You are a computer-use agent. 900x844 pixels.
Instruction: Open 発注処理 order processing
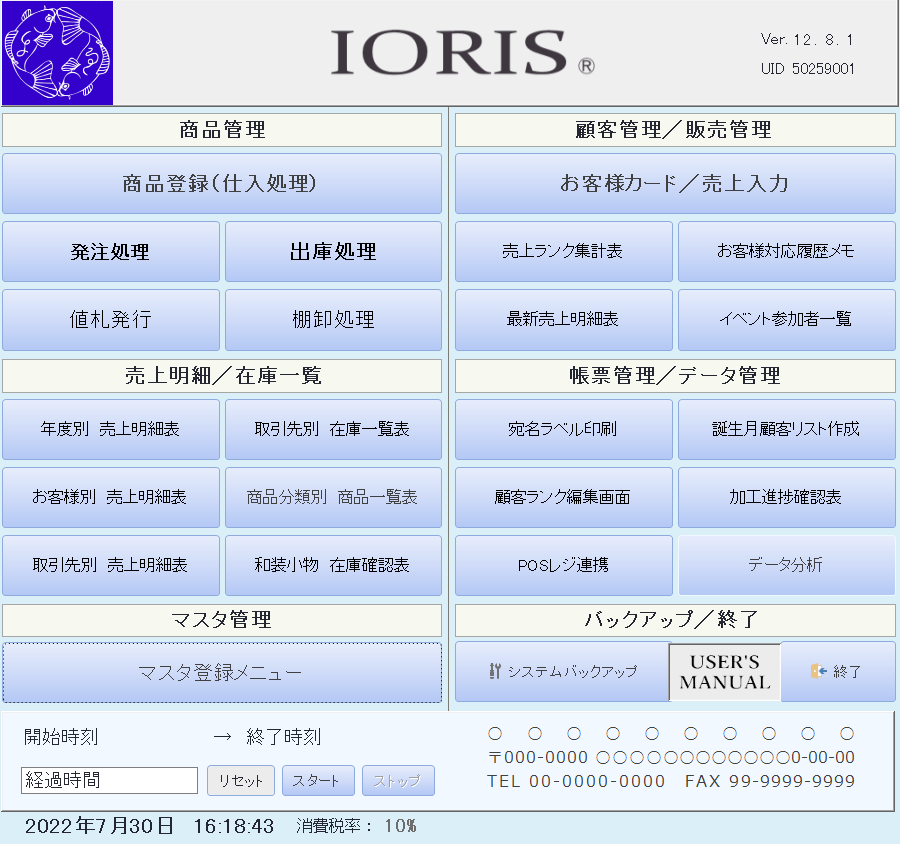pos(111,251)
